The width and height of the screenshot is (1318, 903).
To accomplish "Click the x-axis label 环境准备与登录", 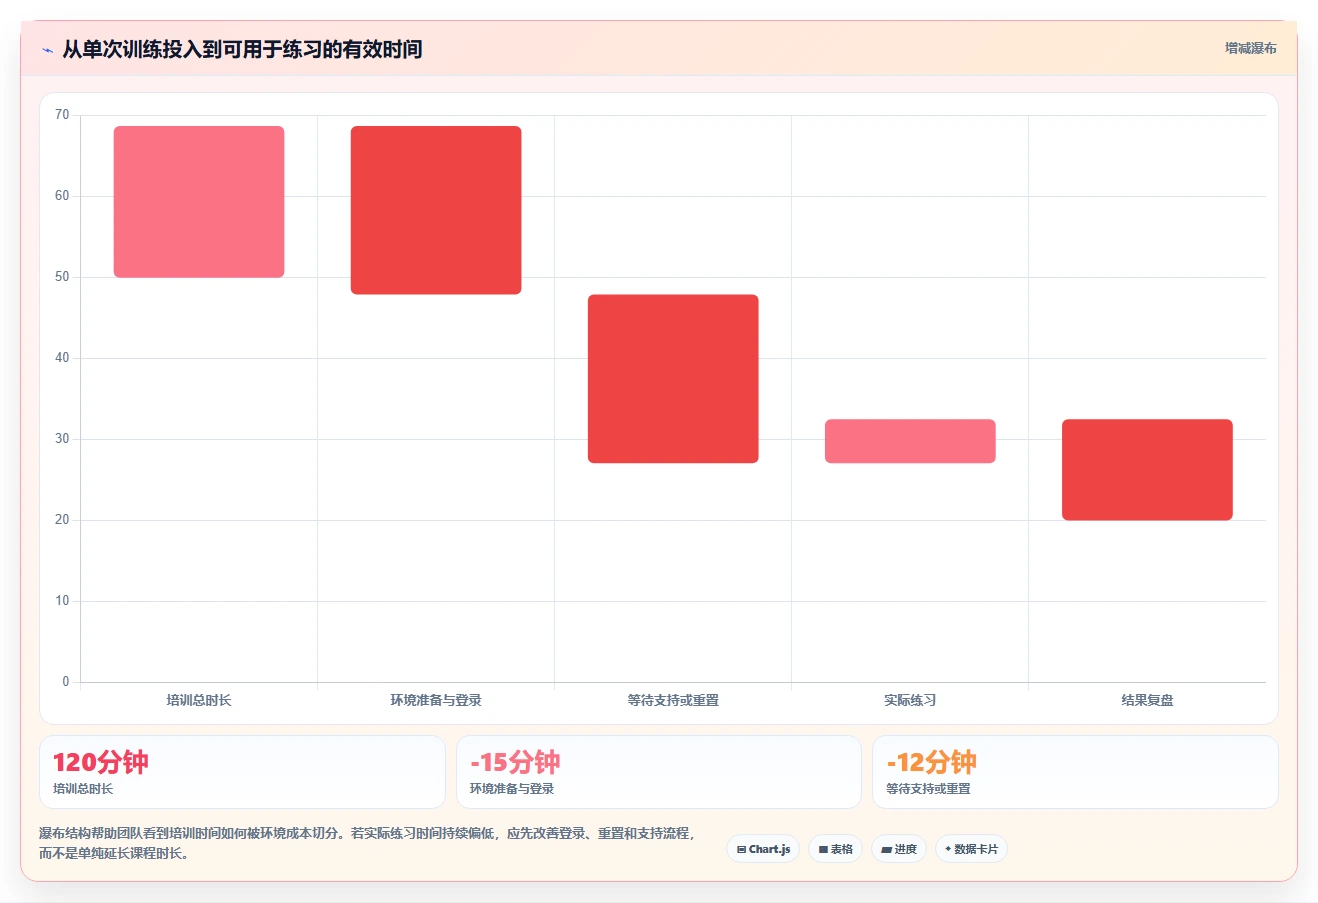I will click(436, 700).
